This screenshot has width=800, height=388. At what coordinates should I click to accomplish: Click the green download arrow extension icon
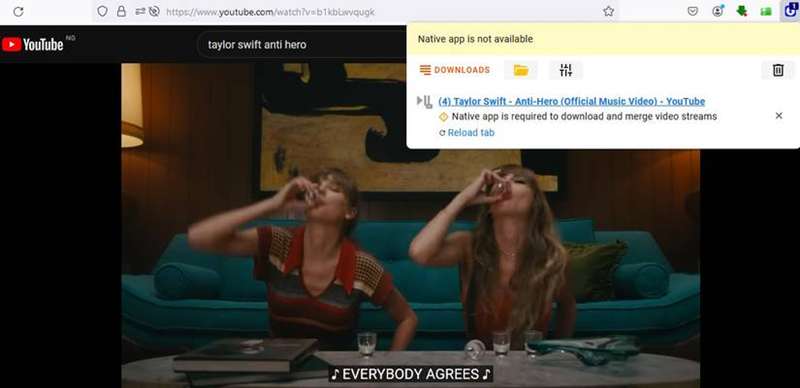742,11
